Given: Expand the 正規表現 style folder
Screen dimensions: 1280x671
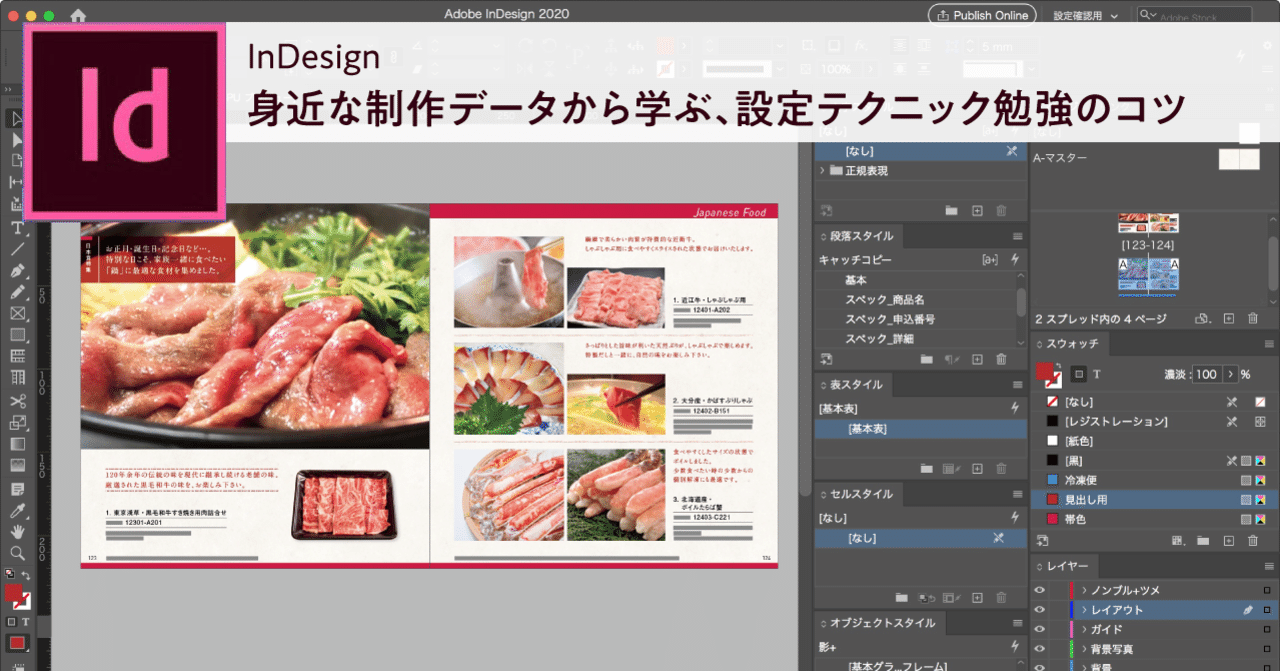Looking at the screenshot, I should (x=822, y=171).
